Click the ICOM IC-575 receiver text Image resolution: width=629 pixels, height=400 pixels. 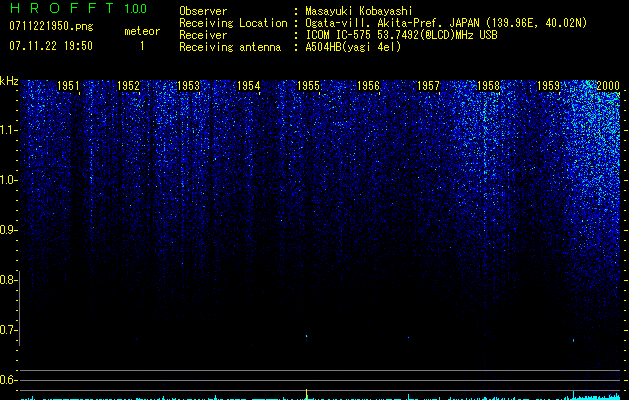[x=401, y=35]
